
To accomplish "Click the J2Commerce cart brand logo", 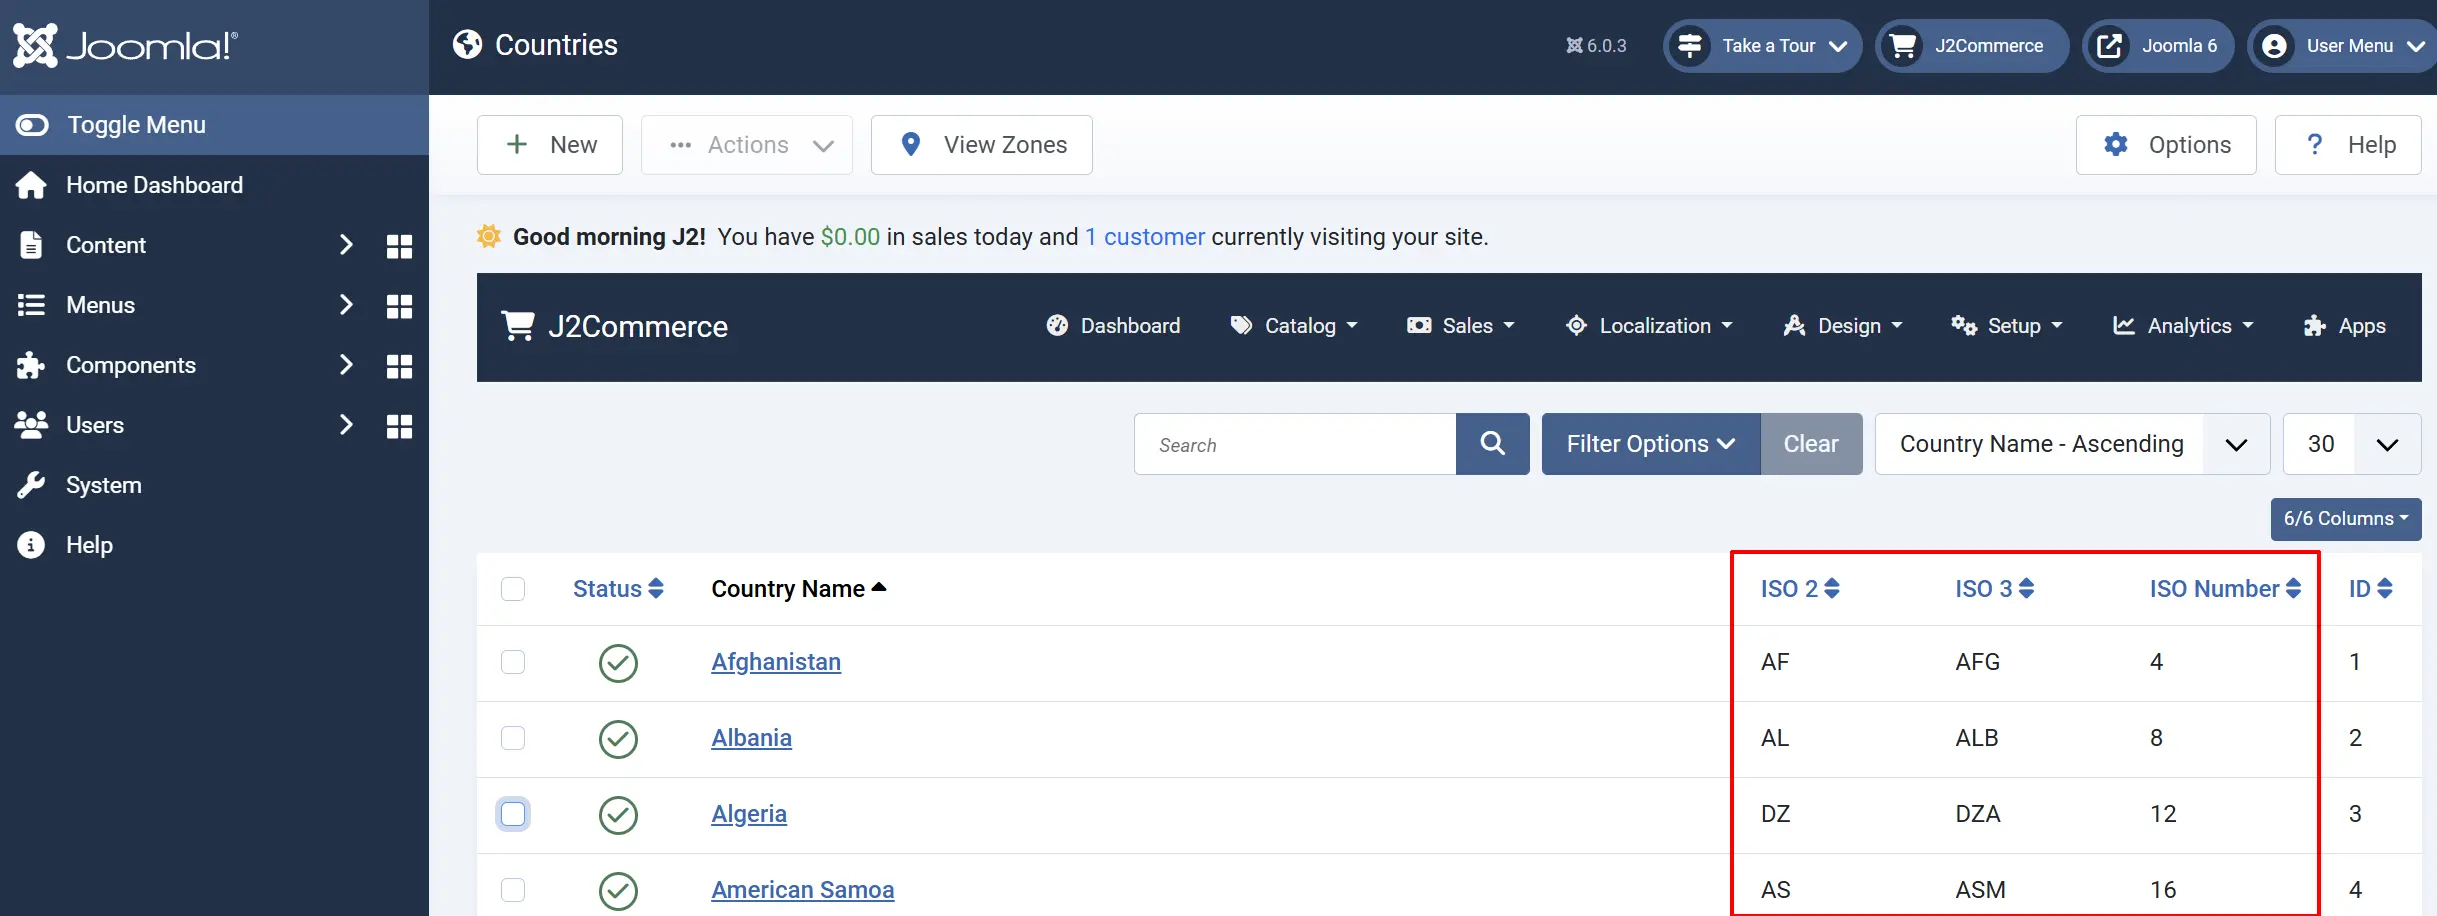I will click(x=615, y=327).
